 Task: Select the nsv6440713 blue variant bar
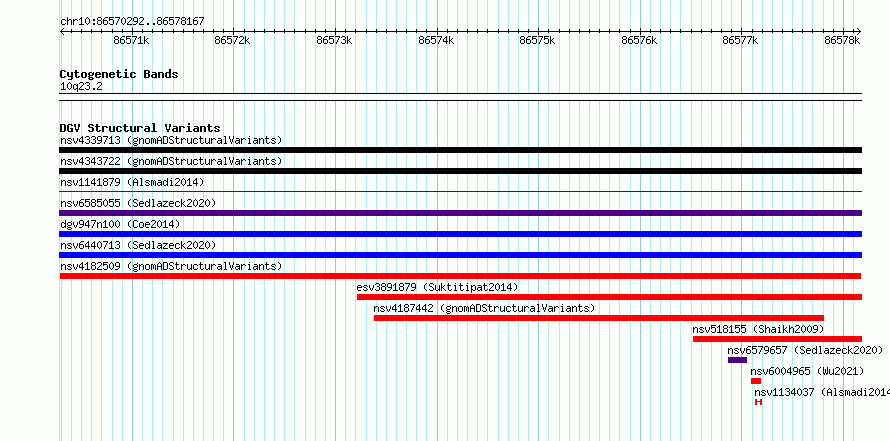pyautogui.click(x=460, y=255)
